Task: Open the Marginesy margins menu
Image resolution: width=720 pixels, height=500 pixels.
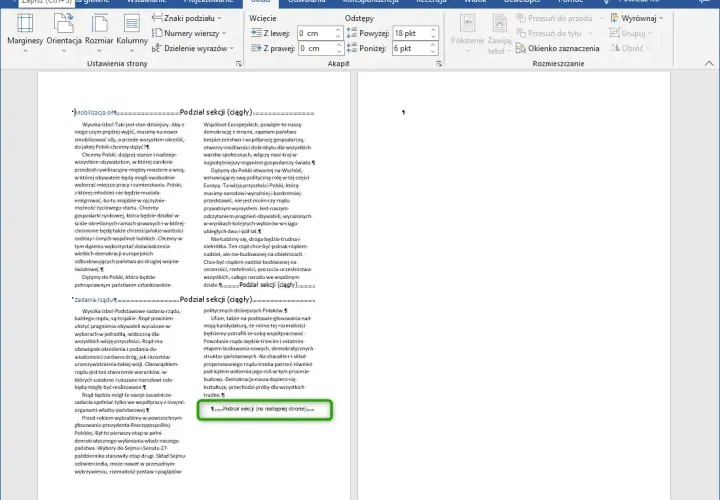Action: tap(25, 33)
